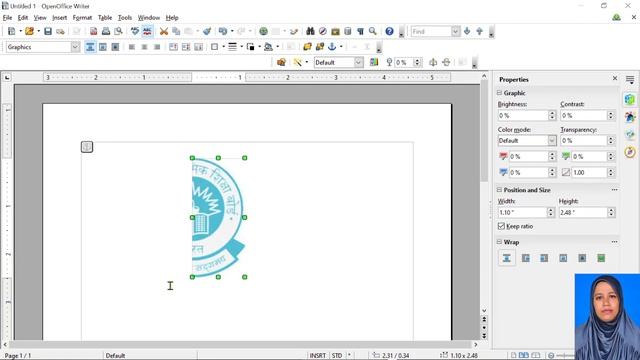The image size is (640, 360).
Task: Click the OpenOffice Help question mark icon
Action: (x=389, y=31)
